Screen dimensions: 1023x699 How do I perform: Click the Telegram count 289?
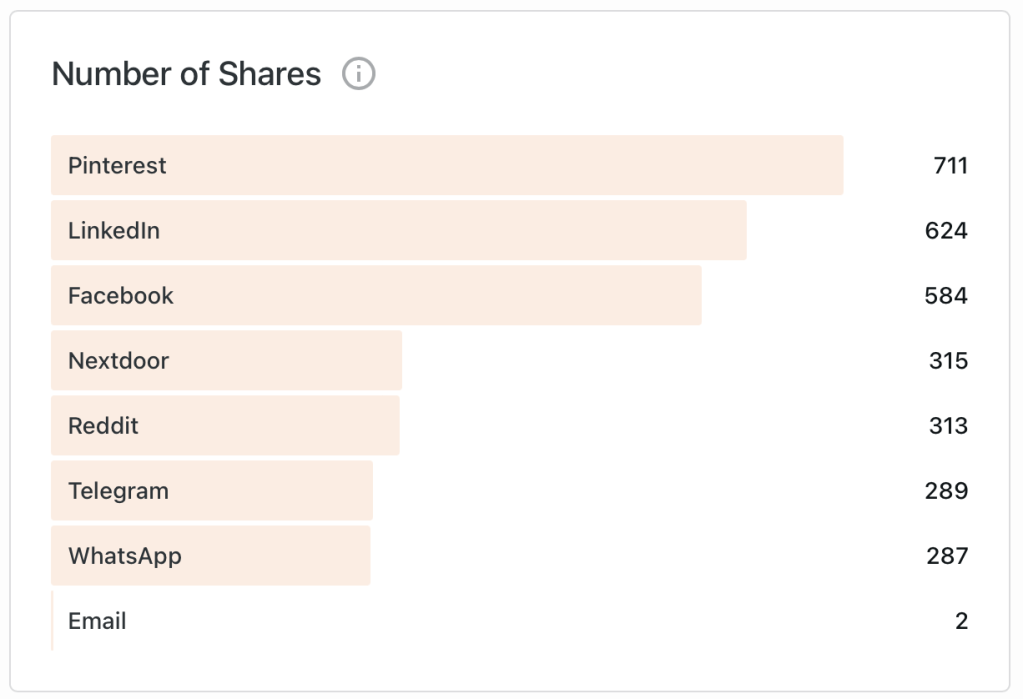946,490
